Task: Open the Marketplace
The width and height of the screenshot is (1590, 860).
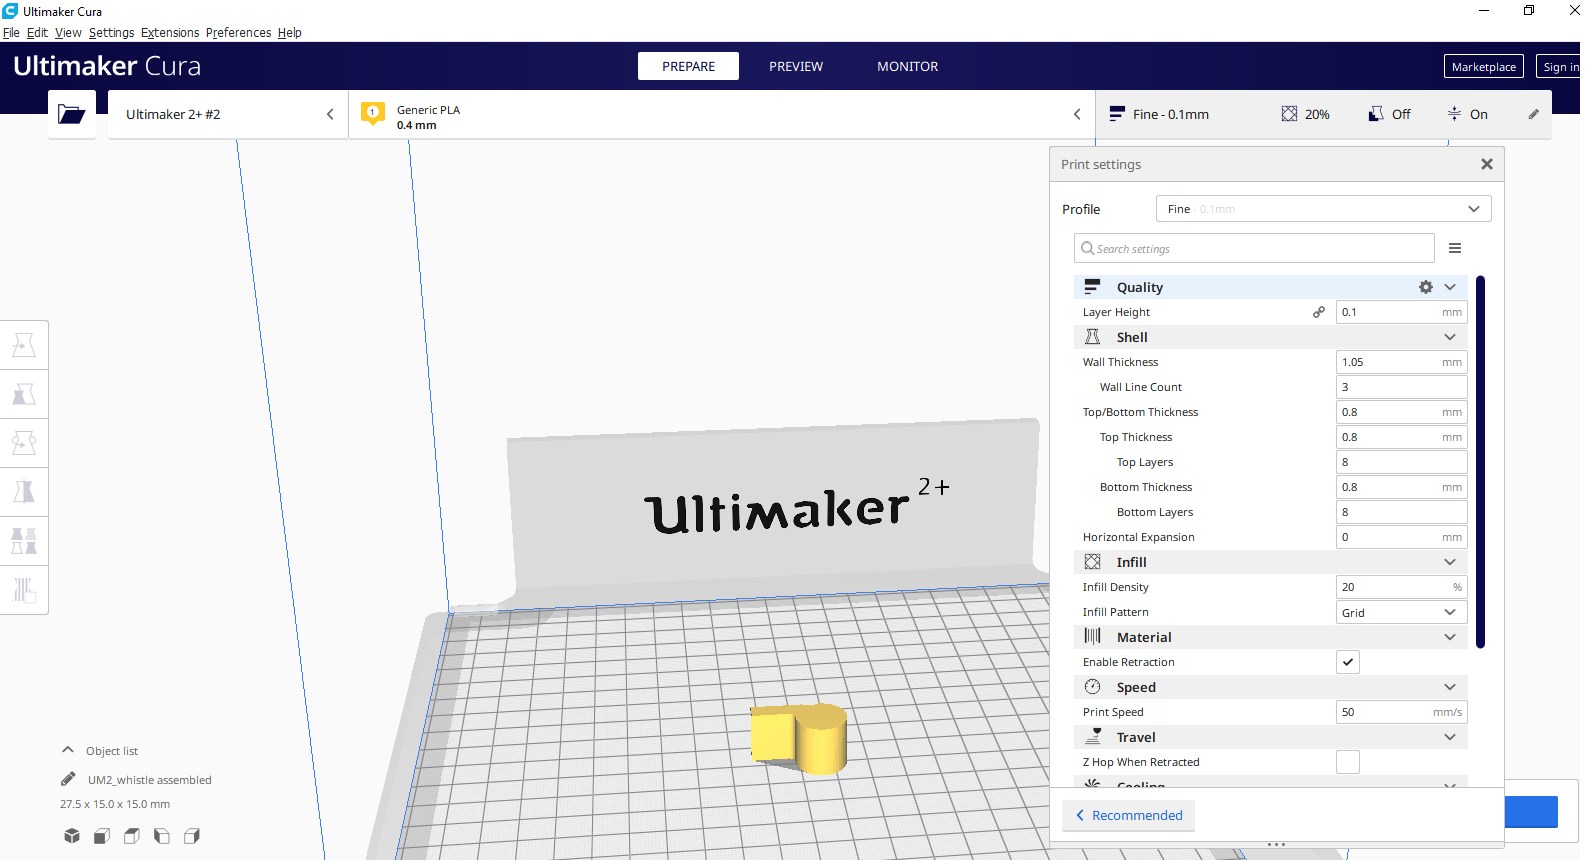Action: (x=1484, y=66)
